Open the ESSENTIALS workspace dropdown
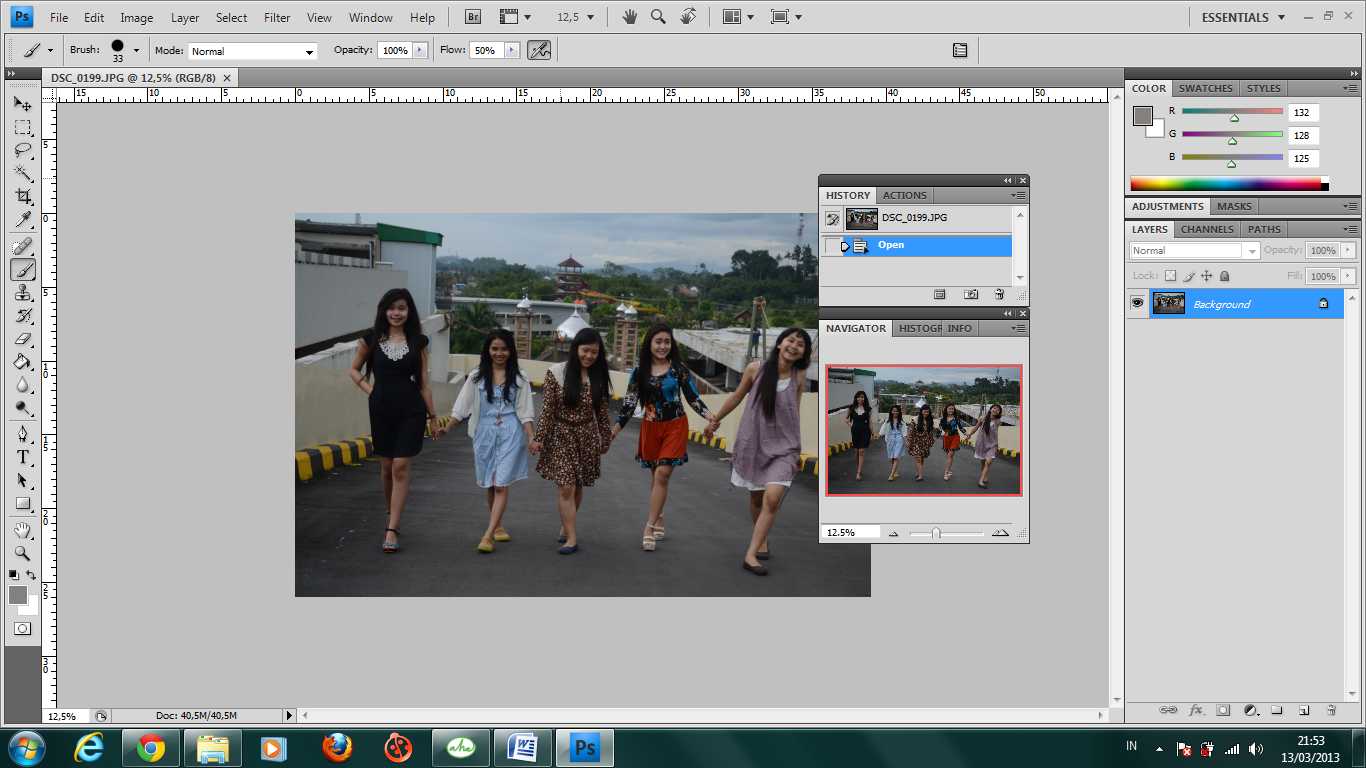The image size is (1366, 768). [x=1242, y=17]
